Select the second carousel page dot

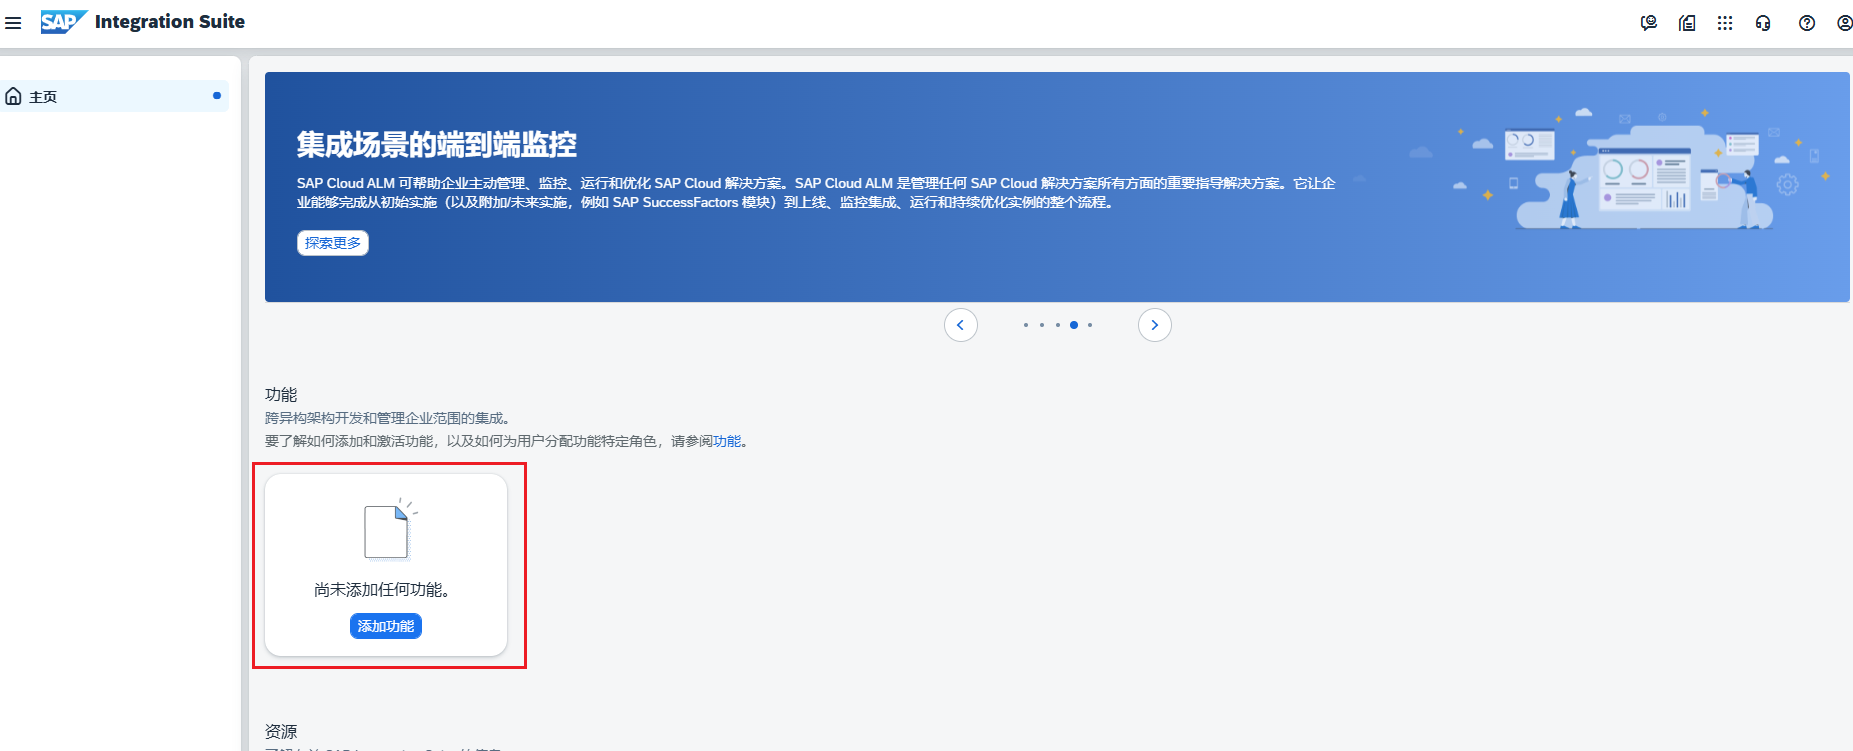[x=1042, y=325]
